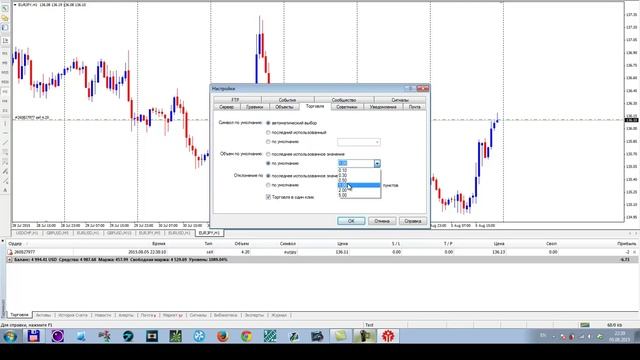Image resolution: width=640 pixels, height=360 pixels.
Task: Click the blue floppy disk taskbar icon
Action: (x=33, y=336)
